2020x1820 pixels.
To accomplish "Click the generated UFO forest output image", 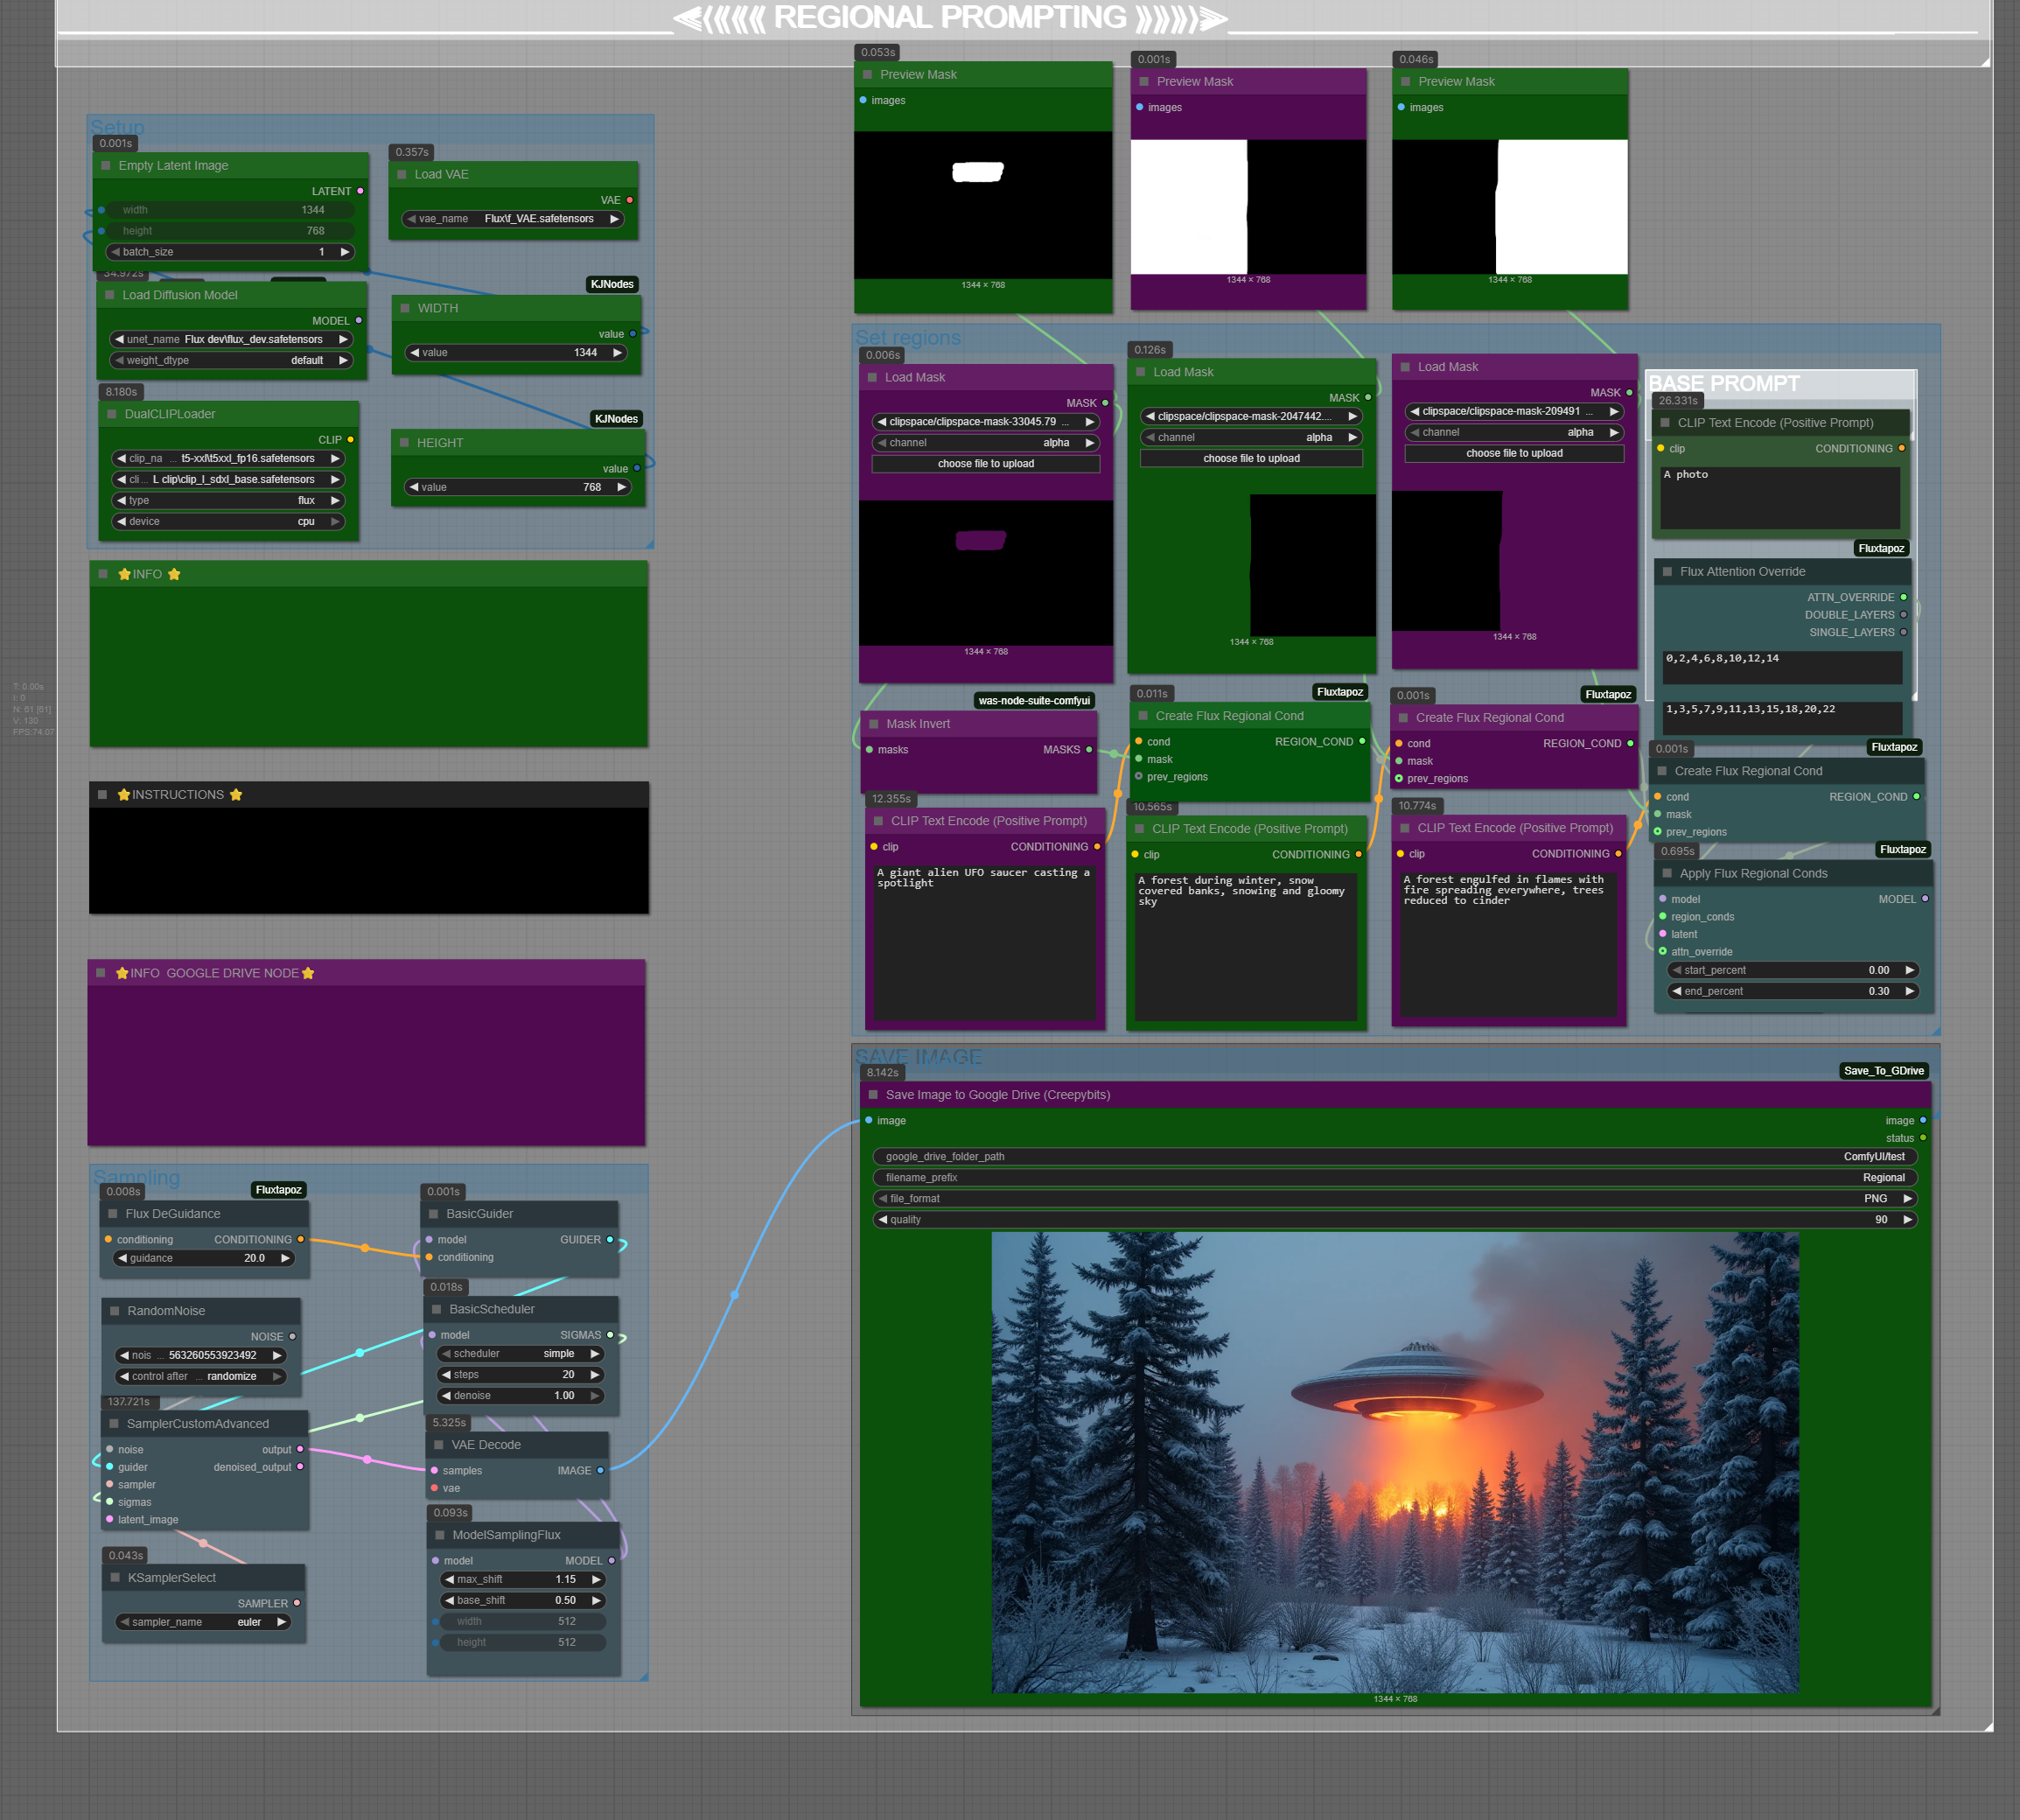I will pyautogui.click(x=1395, y=1462).
